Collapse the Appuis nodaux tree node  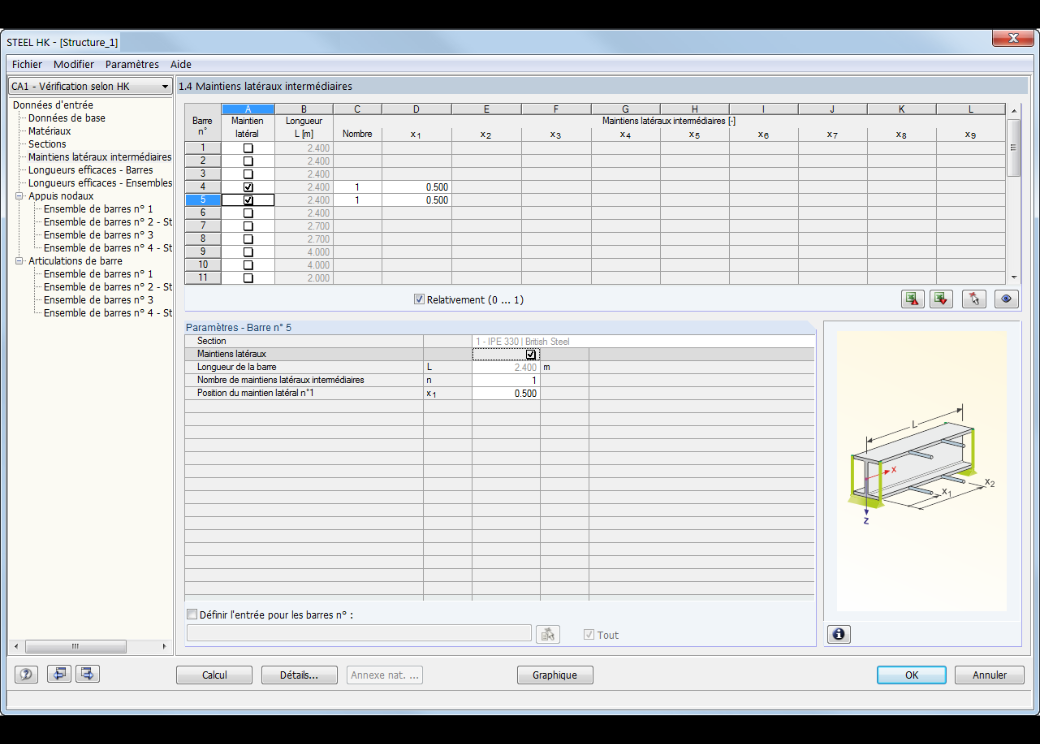point(19,196)
